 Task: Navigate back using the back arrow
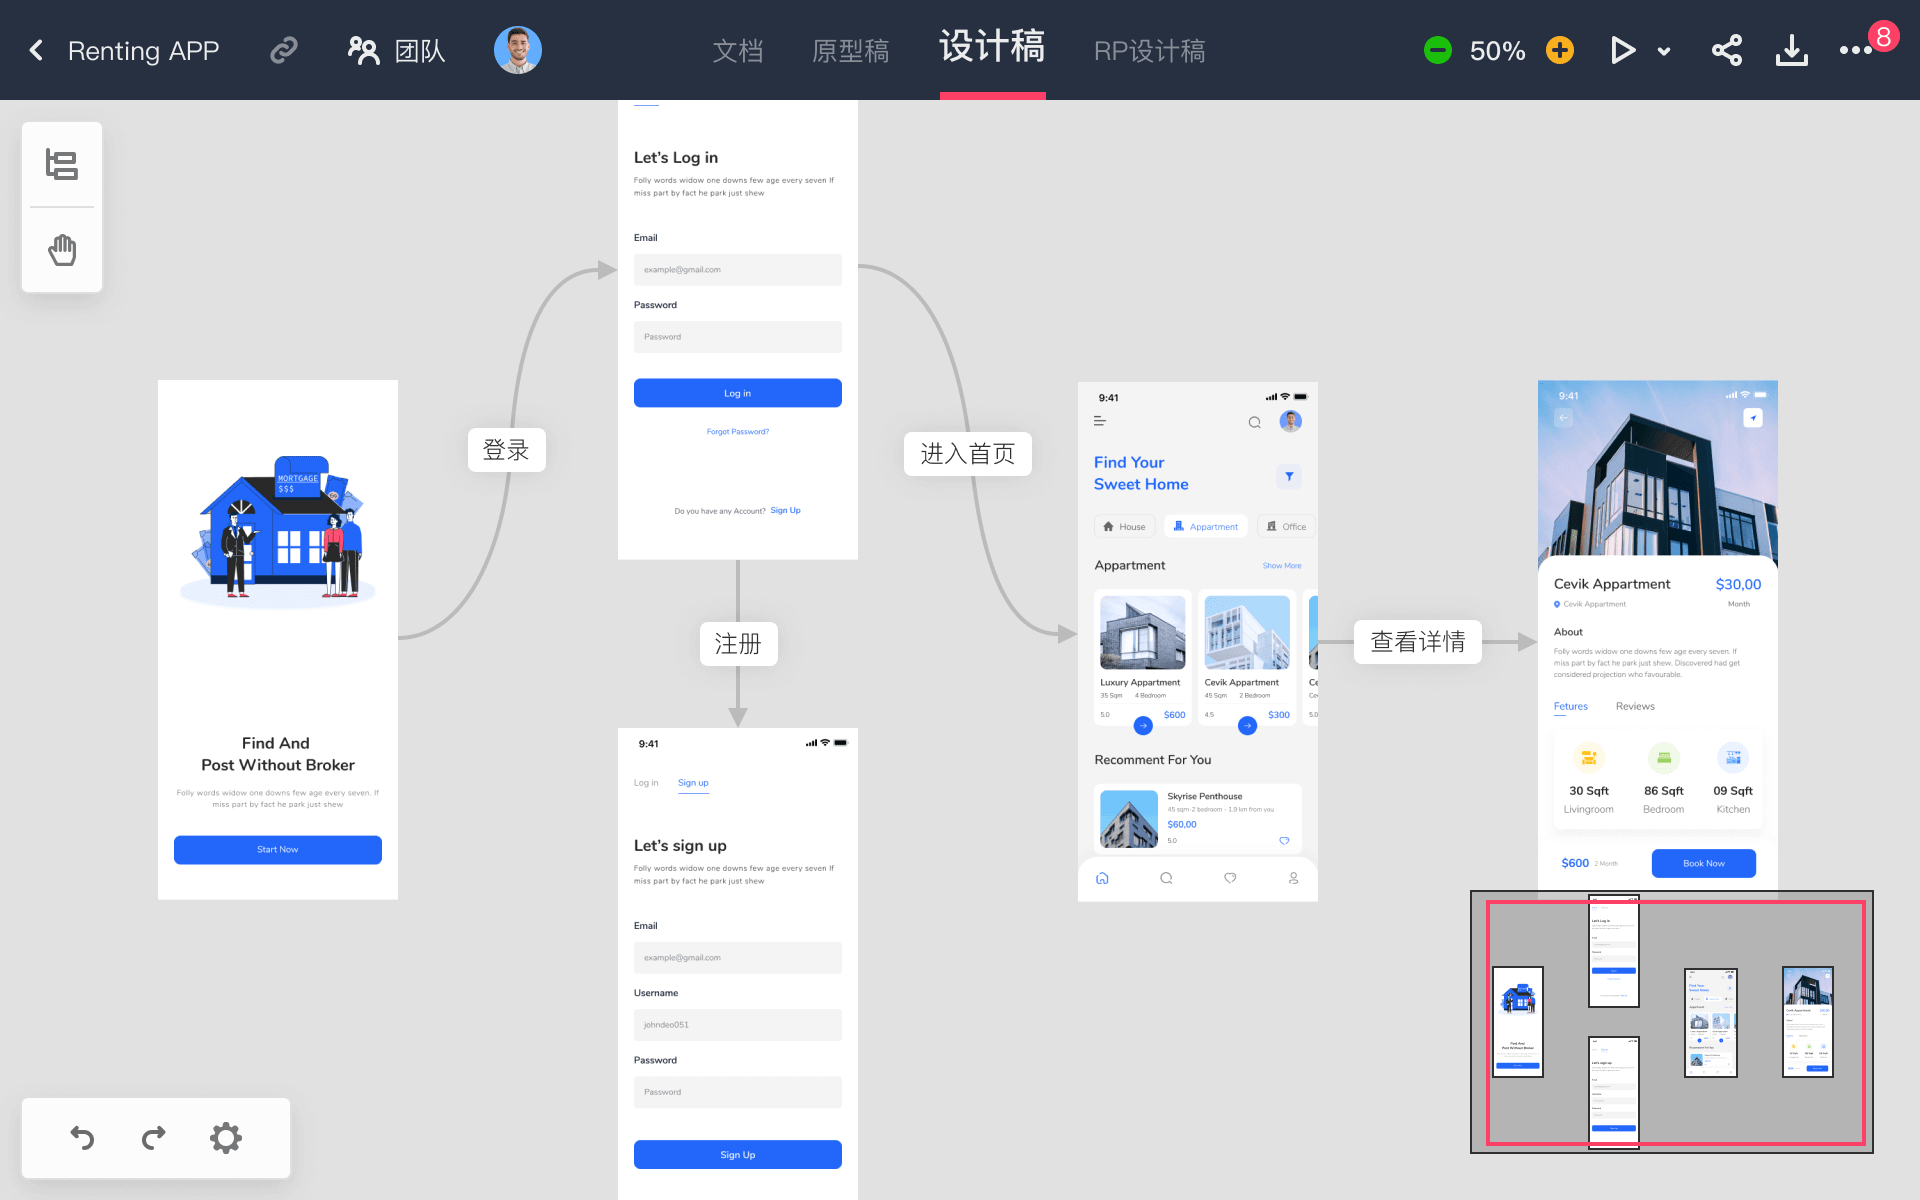pyautogui.click(x=36, y=50)
